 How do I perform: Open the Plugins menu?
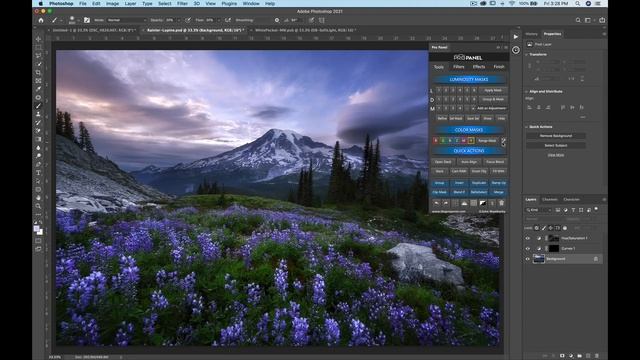229,4
